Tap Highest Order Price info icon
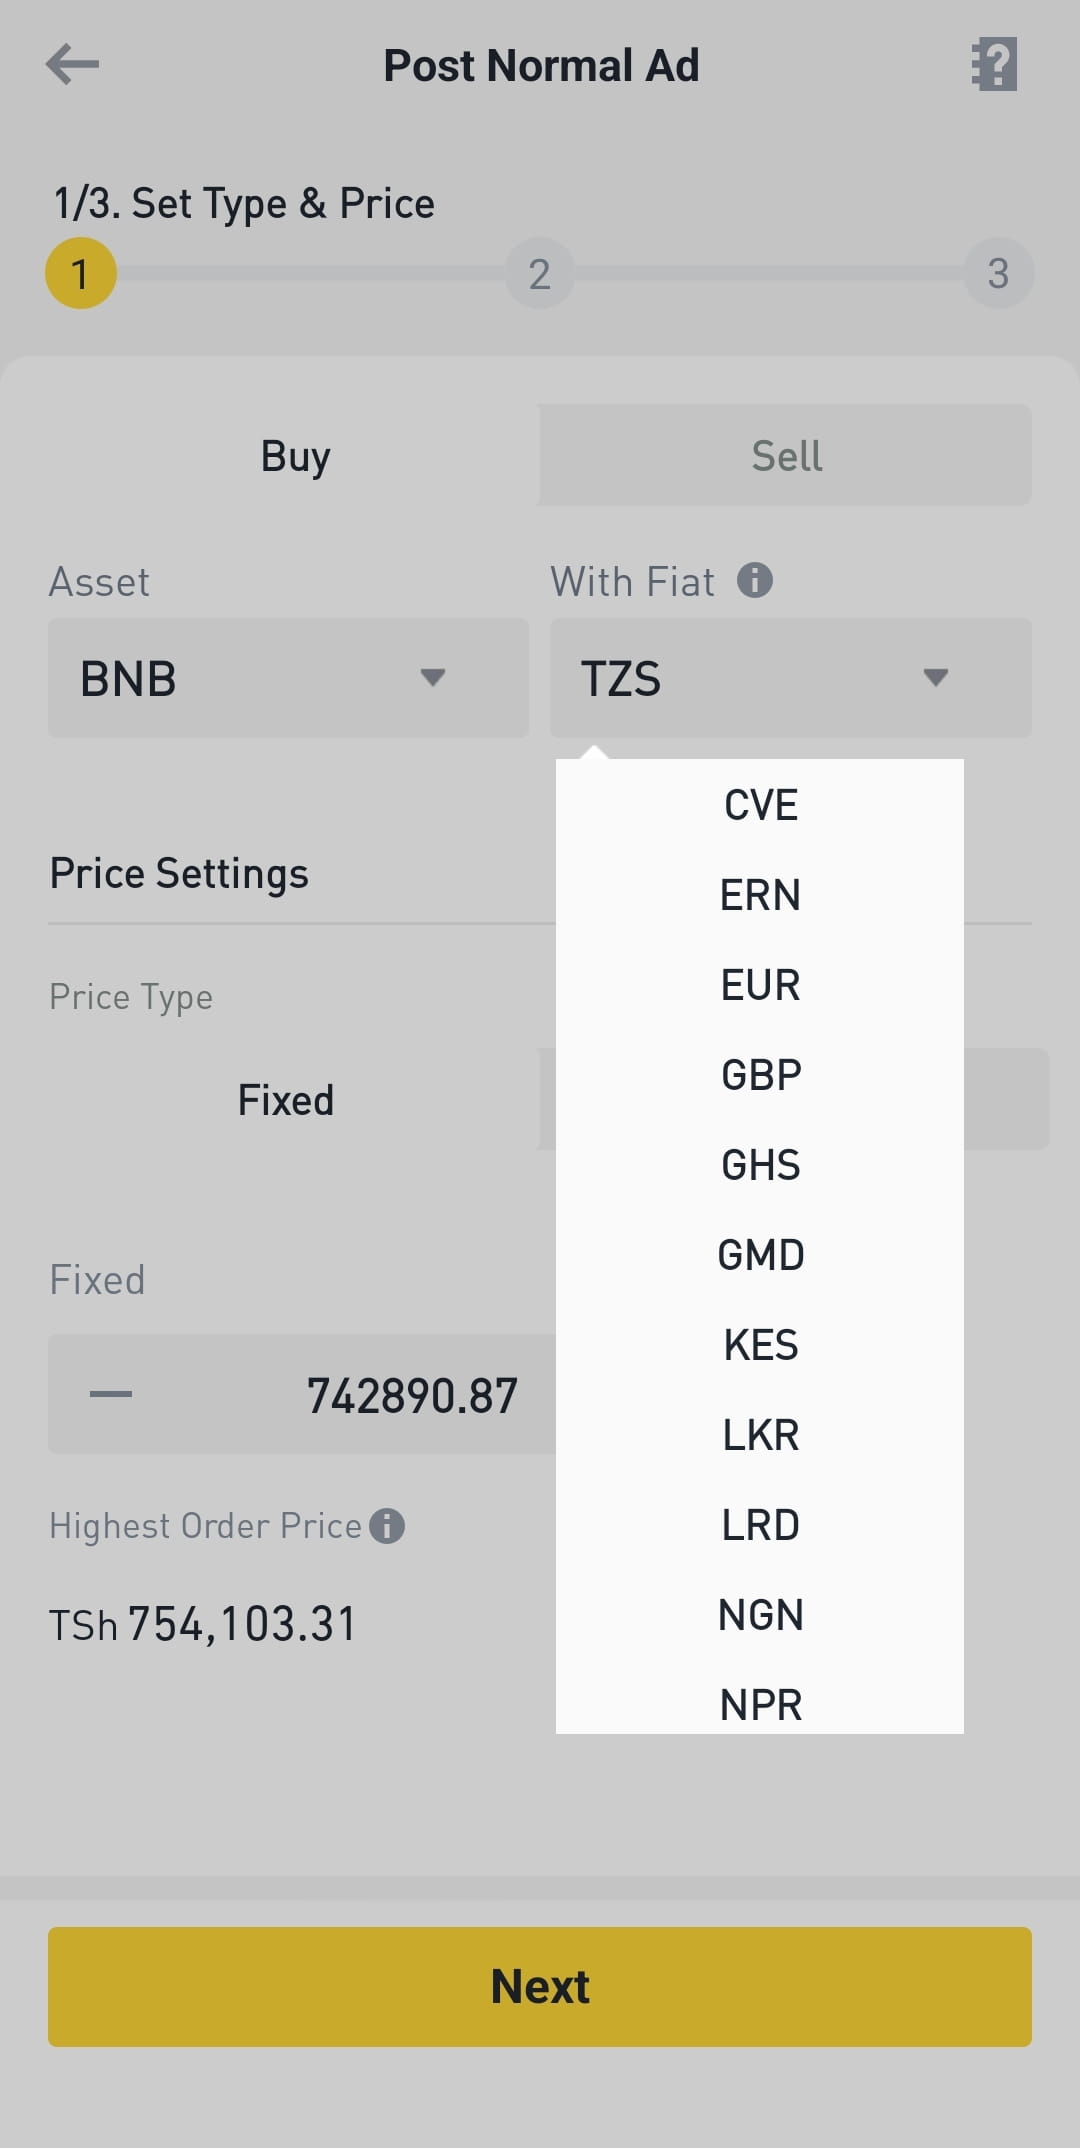Image resolution: width=1080 pixels, height=2148 pixels. coord(387,1526)
